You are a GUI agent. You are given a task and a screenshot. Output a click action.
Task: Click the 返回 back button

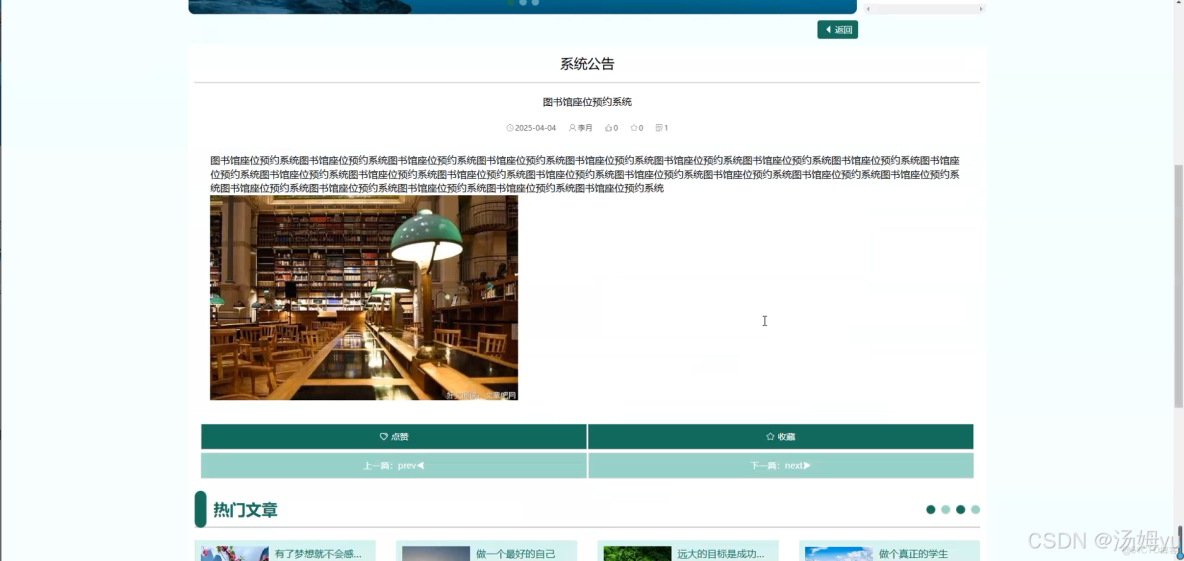coord(837,29)
